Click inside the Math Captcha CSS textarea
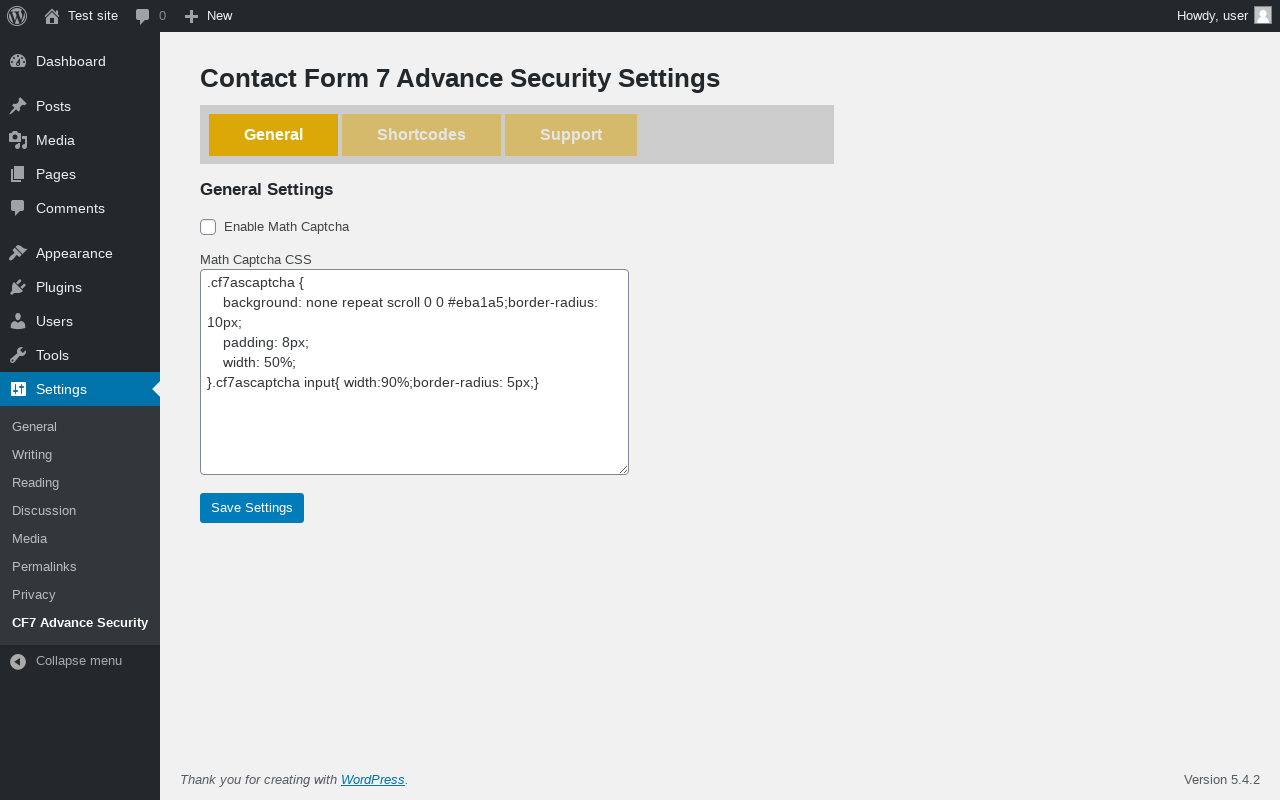This screenshot has height=800, width=1280. (414, 372)
